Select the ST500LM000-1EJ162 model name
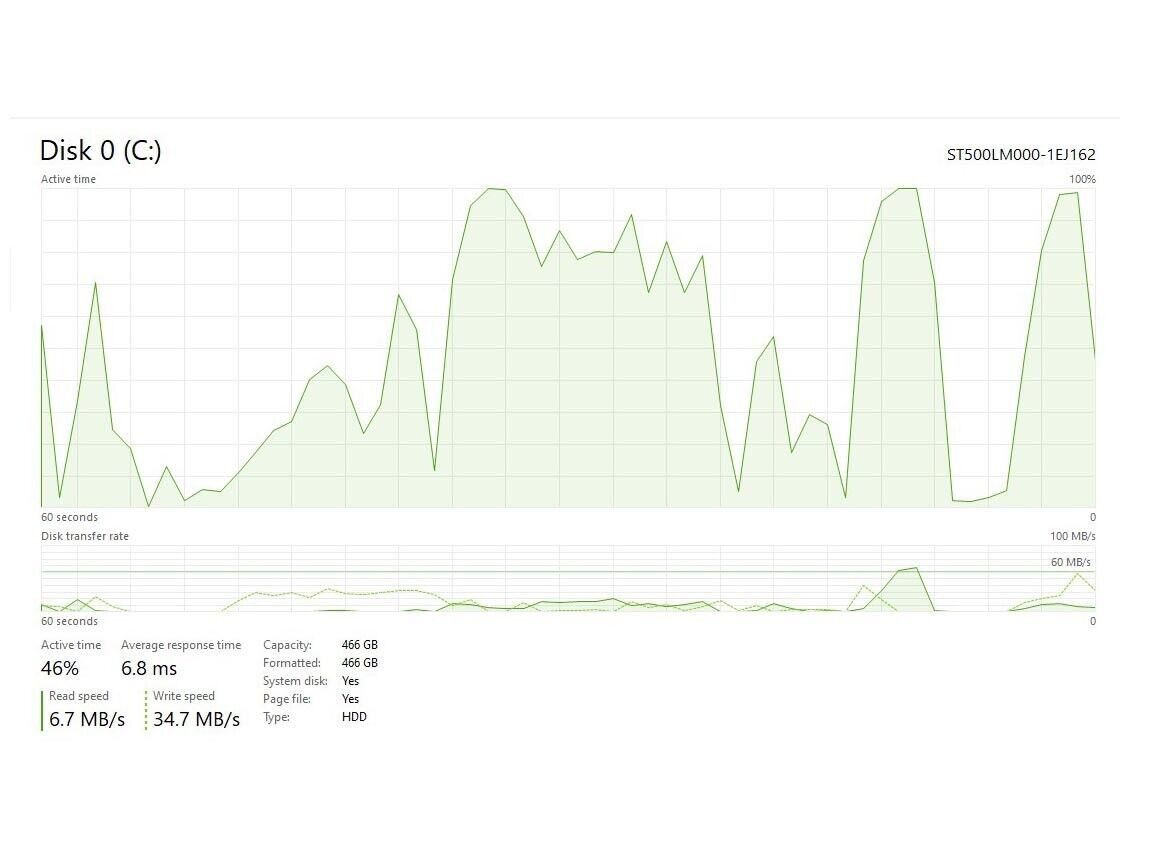This screenshot has height=865, width=1152. pos(1021,155)
